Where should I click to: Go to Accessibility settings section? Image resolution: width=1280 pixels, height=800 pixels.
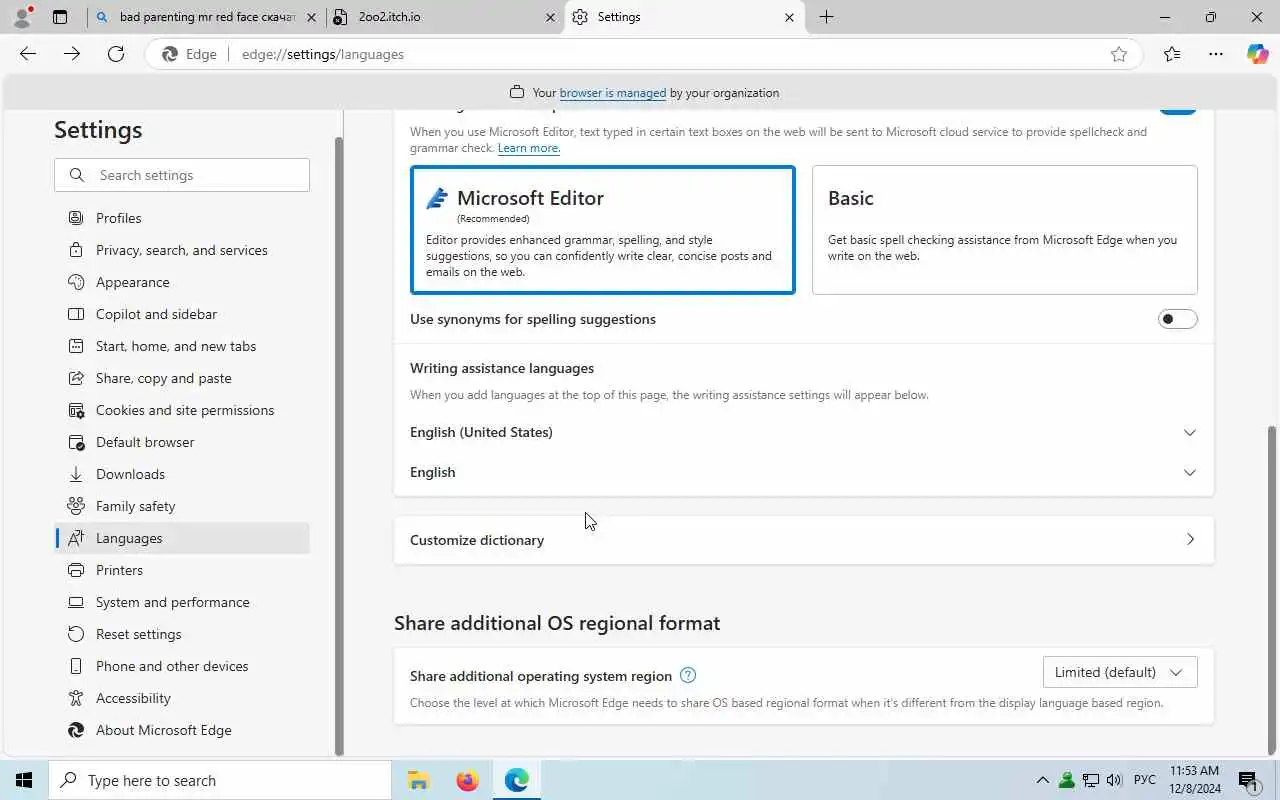click(x=182, y=698)
